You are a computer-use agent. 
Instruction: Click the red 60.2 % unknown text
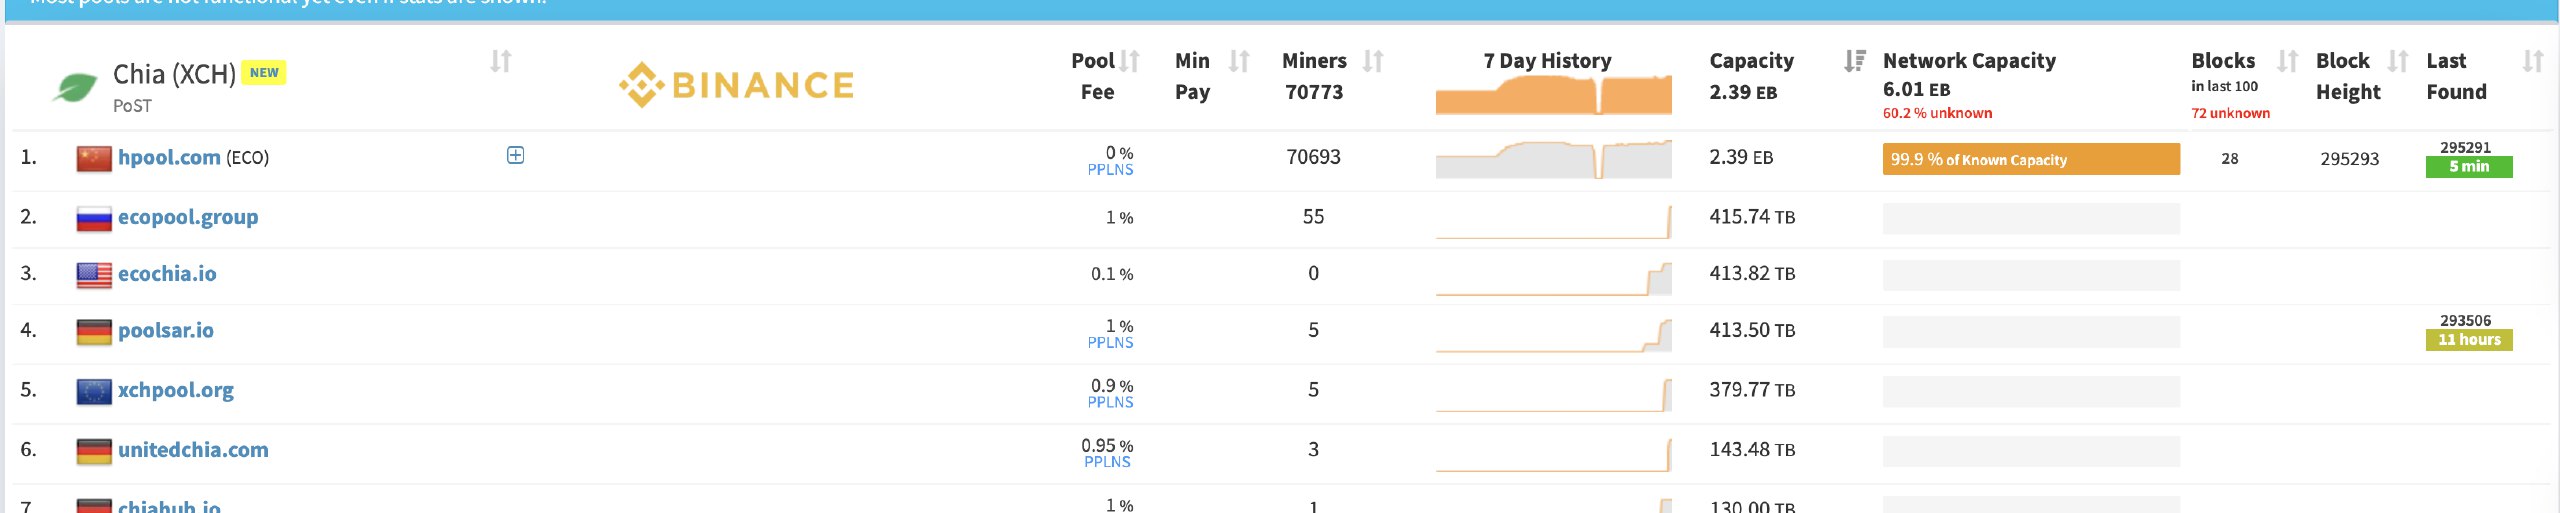pos(1937,113)
